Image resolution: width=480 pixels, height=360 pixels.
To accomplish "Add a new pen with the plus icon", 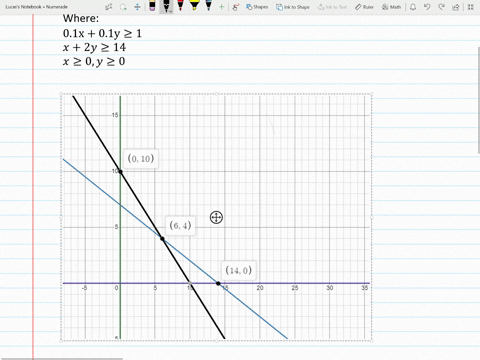I will (x=221, y=7).
